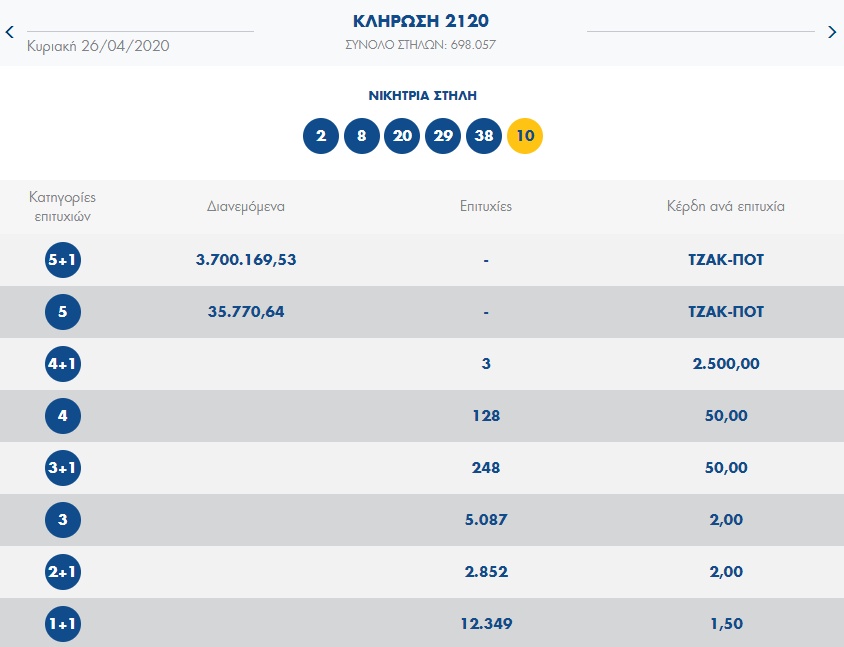The image size is (844, 647).
Task: Click the Επιτυχίες column header
Action: [x=485, y=207]
